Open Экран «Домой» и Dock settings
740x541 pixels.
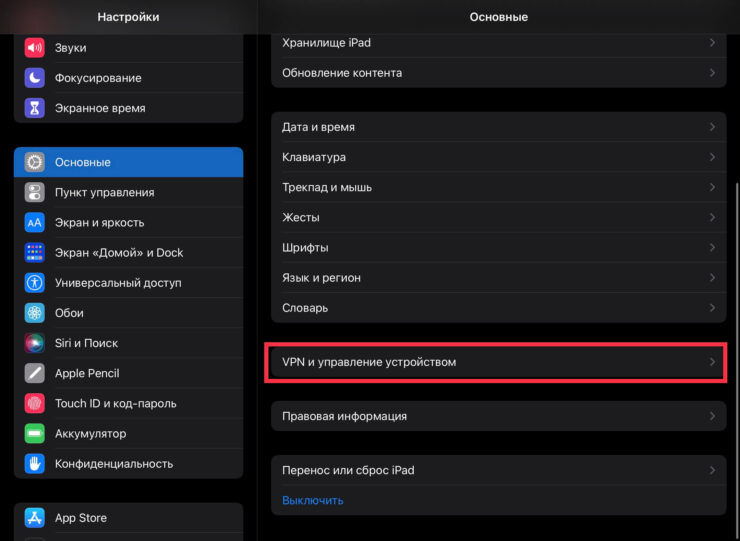pos(128,253)
